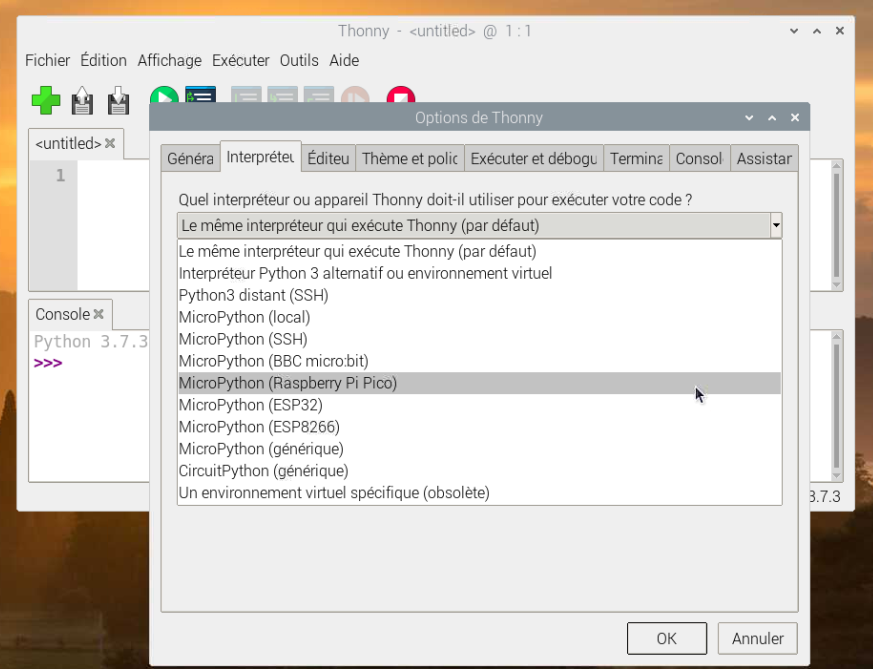This screenshot has width=873, height=669.
Task: Open the Édition menu
Action: tap(104, 60)
